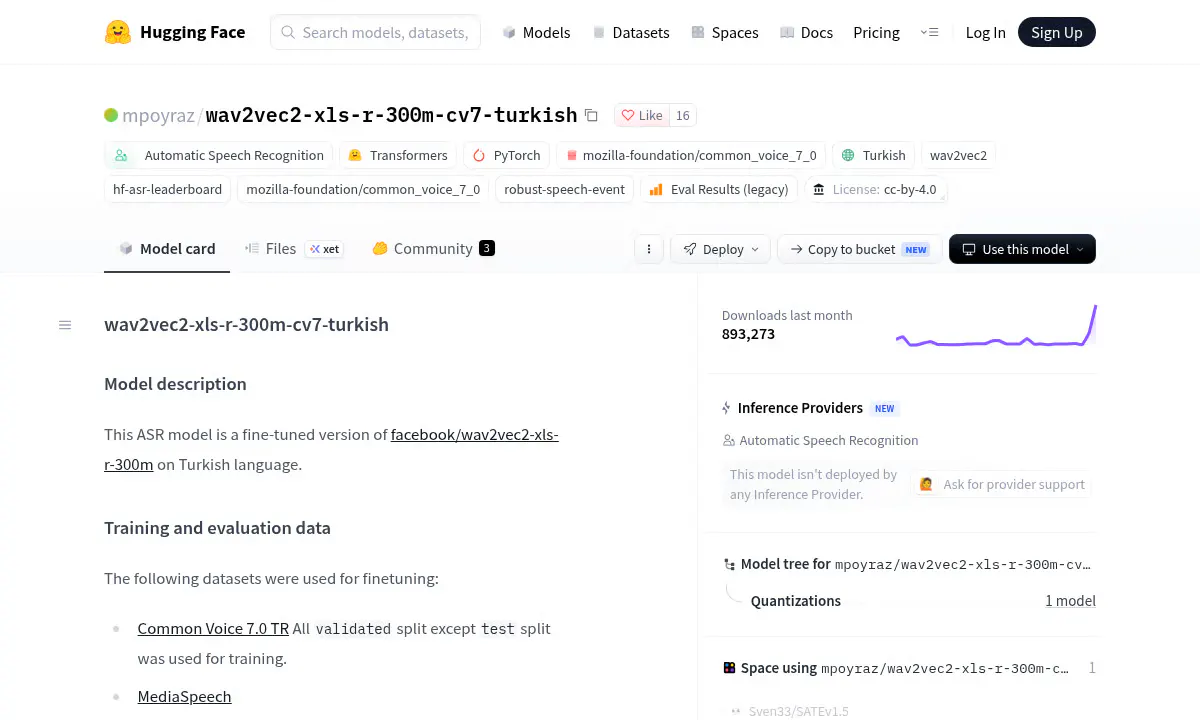The width and height of the screenshot is (1200, 720).
Task: Click the Model tree for heading
Action: 786,564
